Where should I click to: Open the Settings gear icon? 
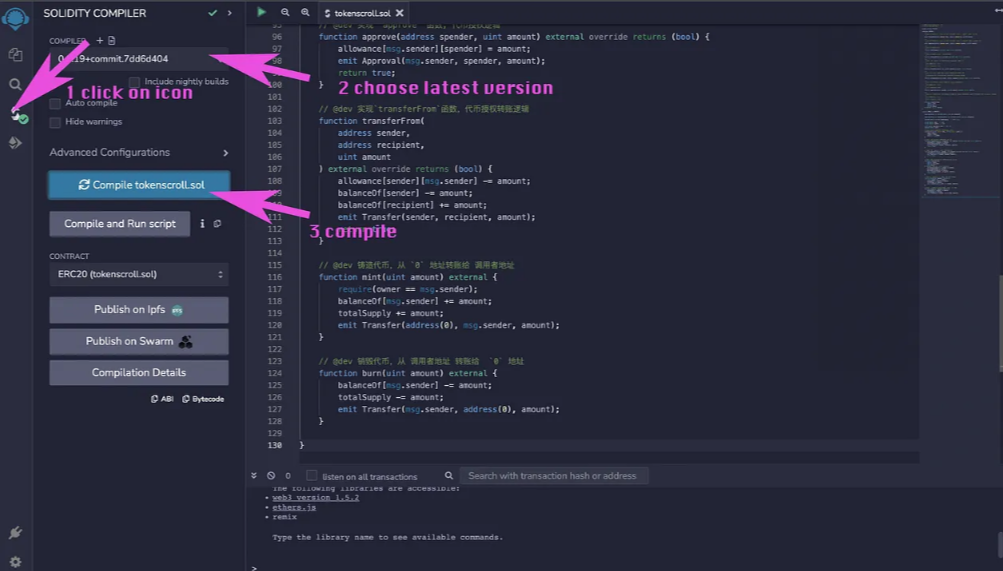15,561
